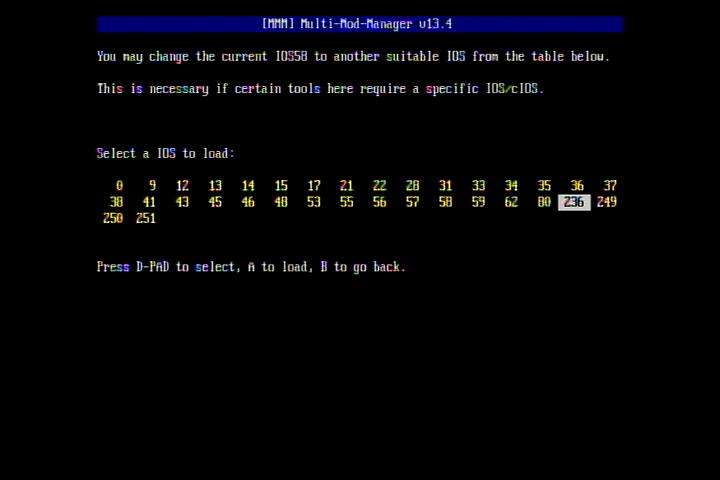Select IOS 56 entry
720x480 pixels.
(380, 202)
